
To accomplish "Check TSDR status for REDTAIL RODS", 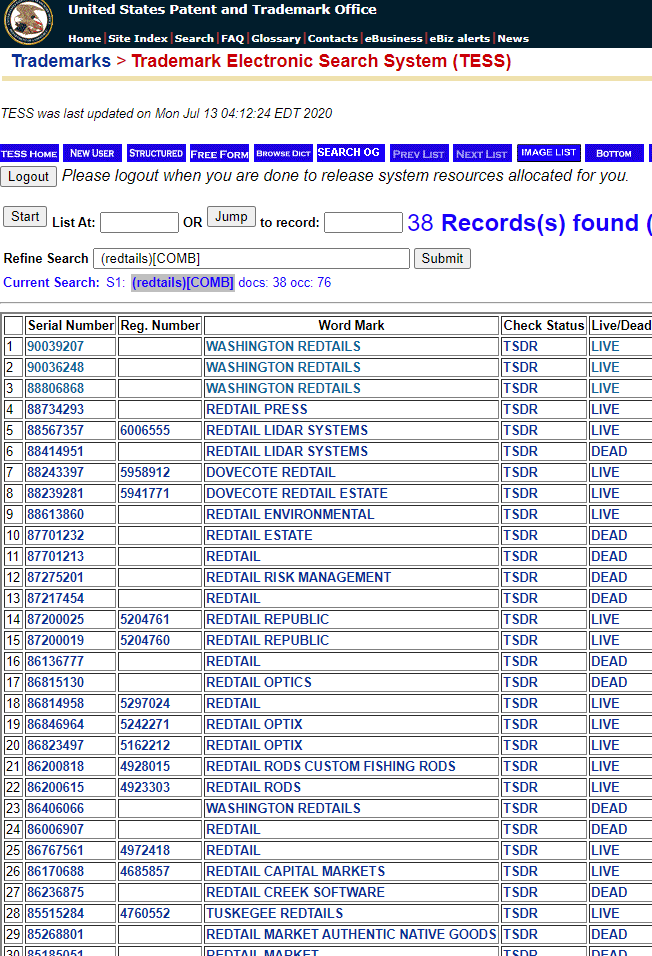I will click(520, 788).
